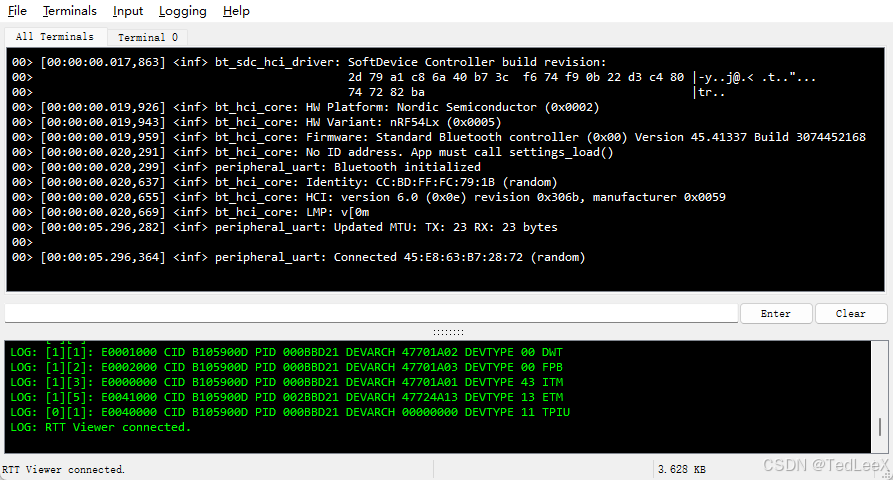The height and width of the screenshot is (480, 893).
Task: Click the Enter button
Action: pyautogui.click(x=776, y=313)
